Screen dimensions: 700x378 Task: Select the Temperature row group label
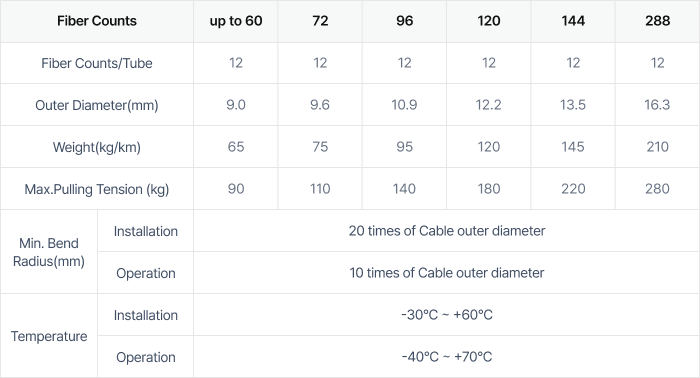pyautogui.click(x=49, y=336)
